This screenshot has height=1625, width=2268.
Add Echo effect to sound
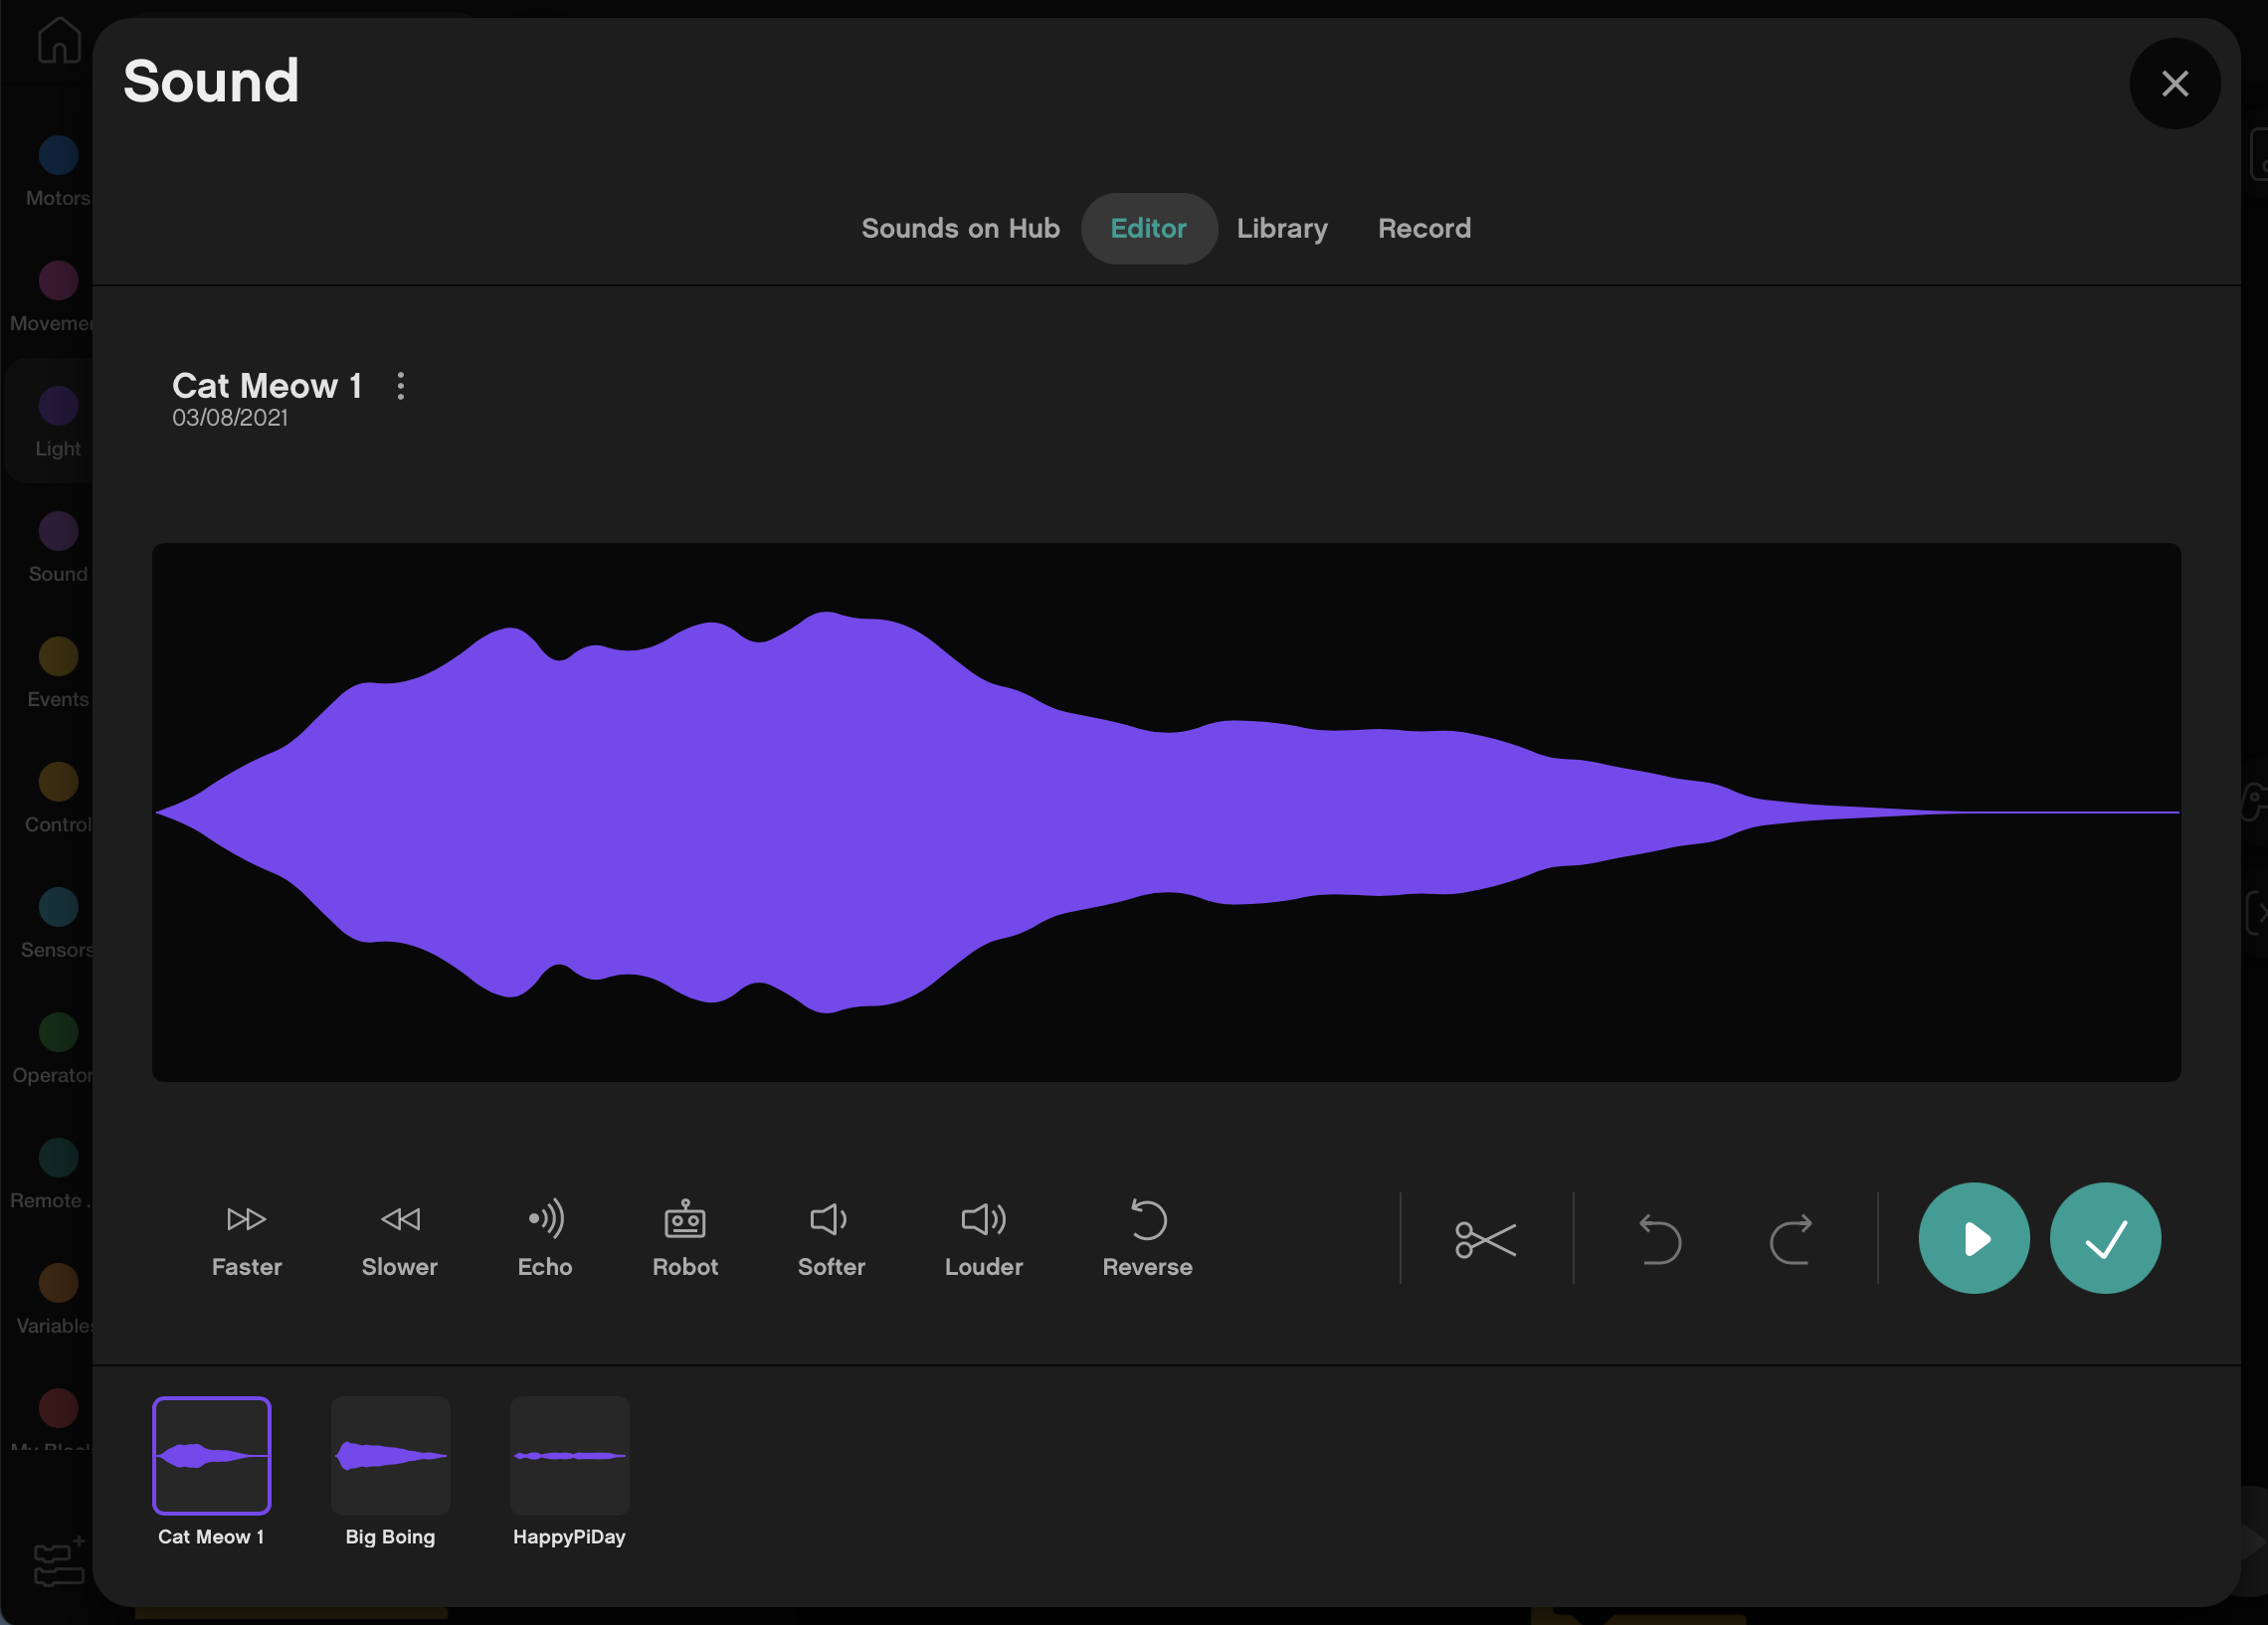(x=545, y=1238)
